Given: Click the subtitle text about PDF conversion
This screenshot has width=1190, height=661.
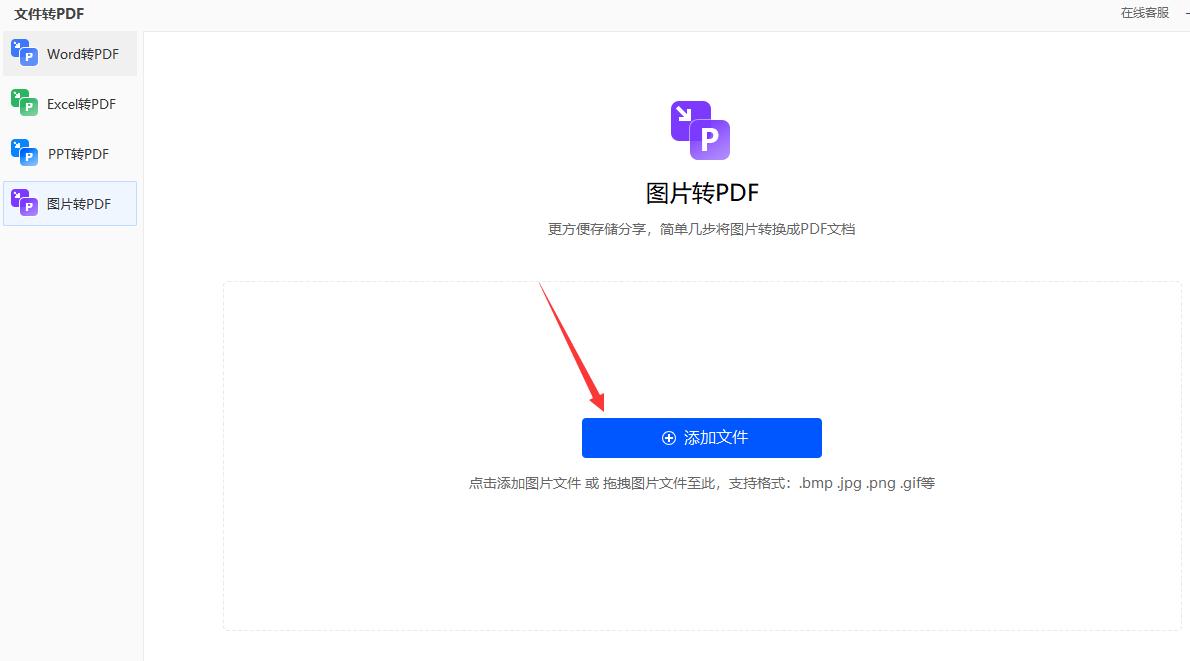Looking at the screenshot, I should (701, 229).
